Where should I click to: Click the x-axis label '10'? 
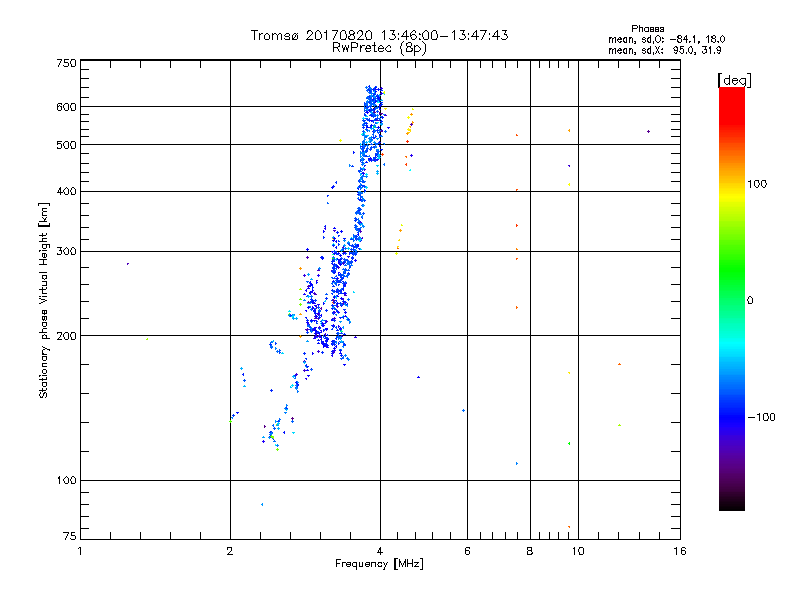click(x=578, y=551)
